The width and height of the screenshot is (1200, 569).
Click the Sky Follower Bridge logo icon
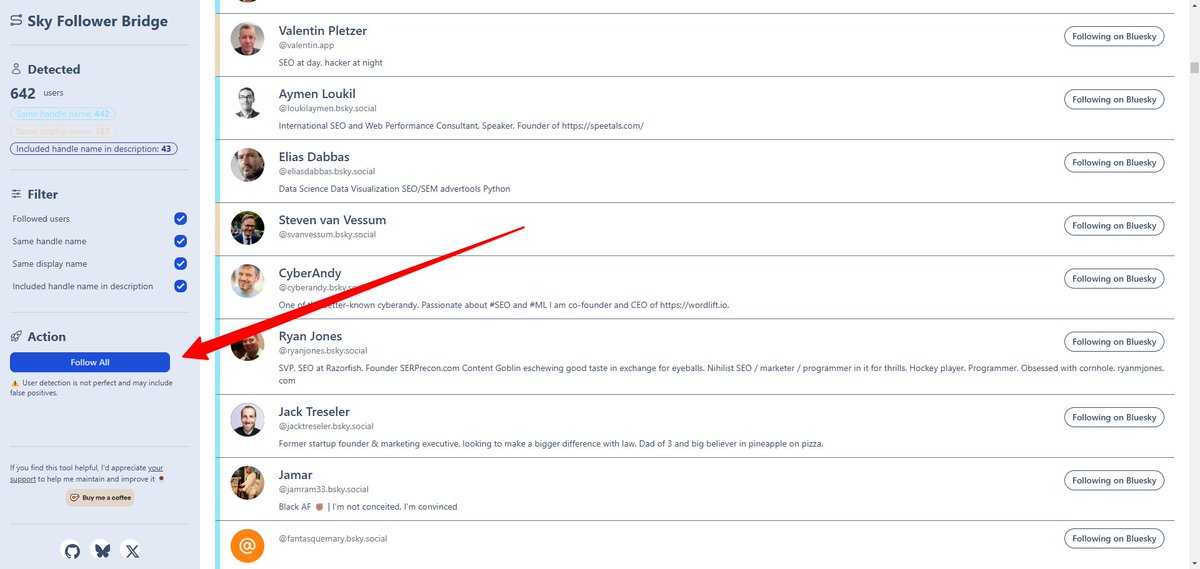click(16, 21)
